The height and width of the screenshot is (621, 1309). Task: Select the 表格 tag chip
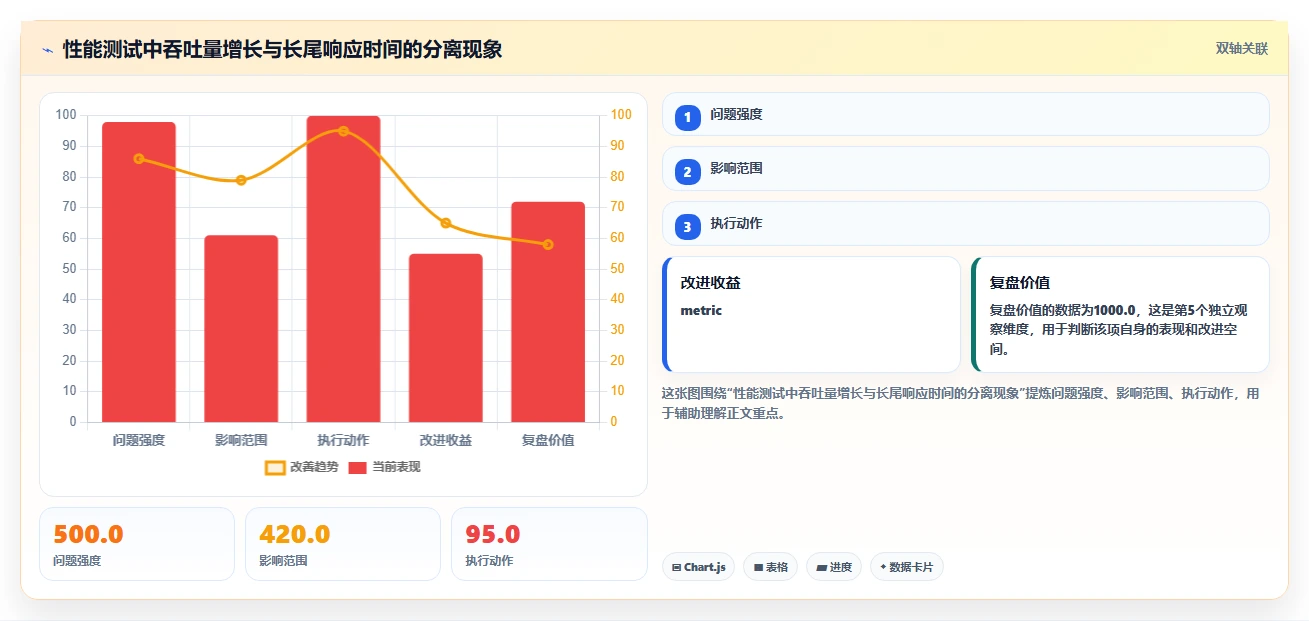click(x=770, y=567)
